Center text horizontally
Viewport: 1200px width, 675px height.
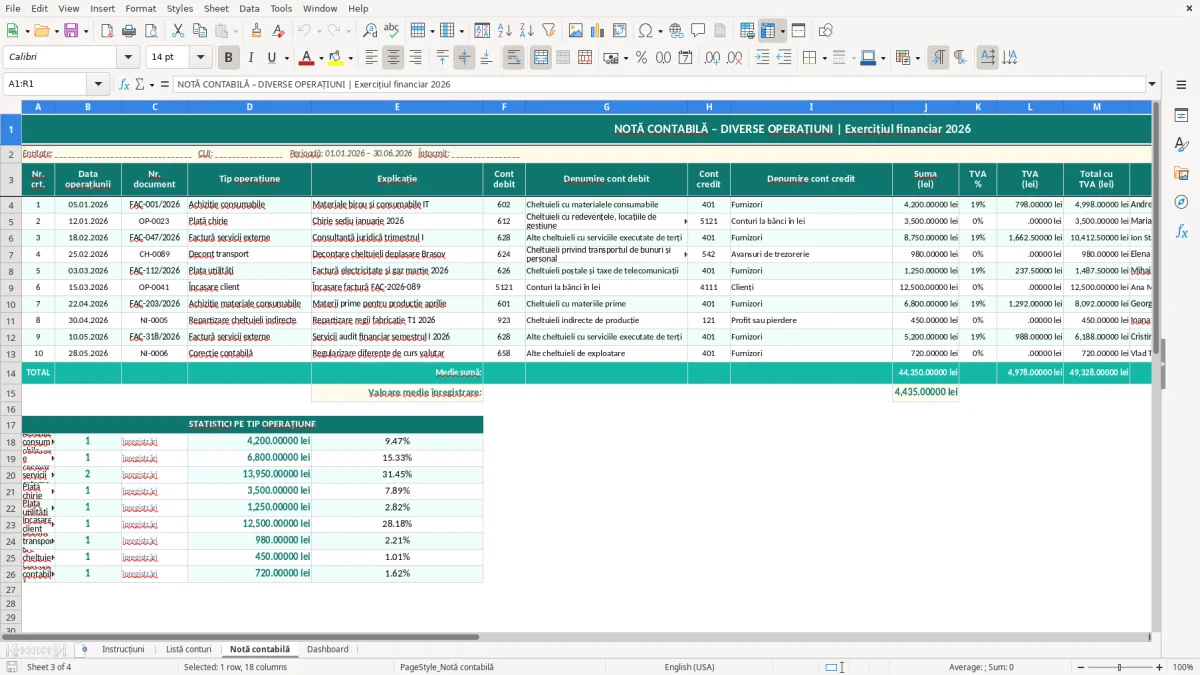[394, 58]
